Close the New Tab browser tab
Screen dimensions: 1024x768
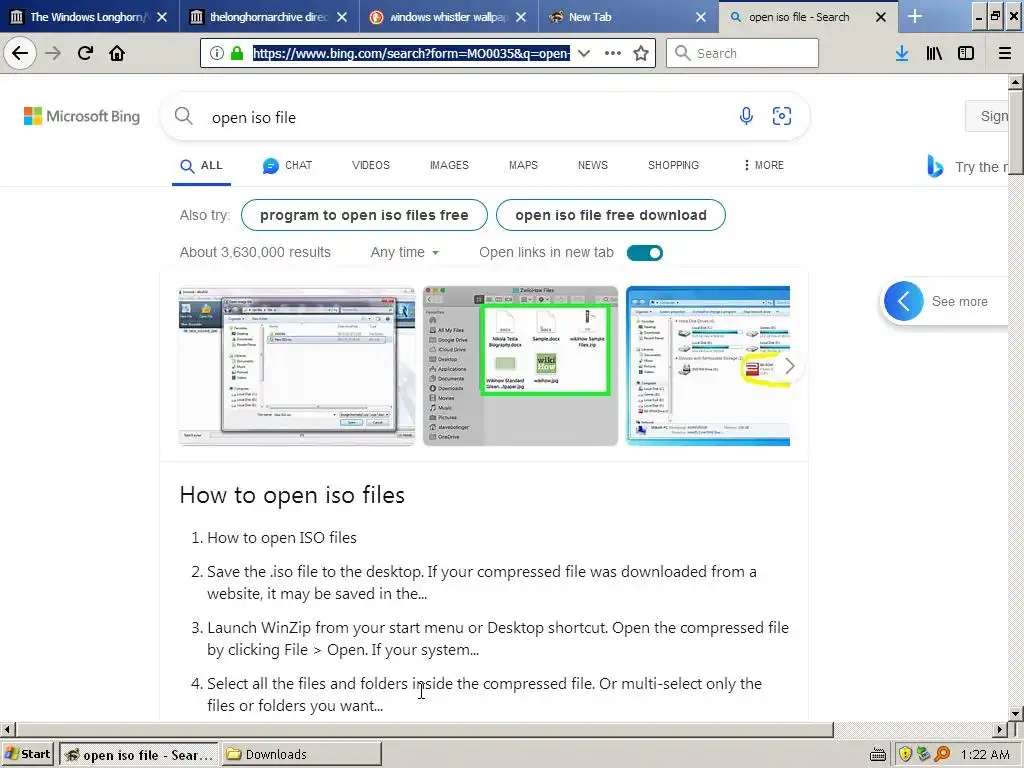click(x=701, y=17)
